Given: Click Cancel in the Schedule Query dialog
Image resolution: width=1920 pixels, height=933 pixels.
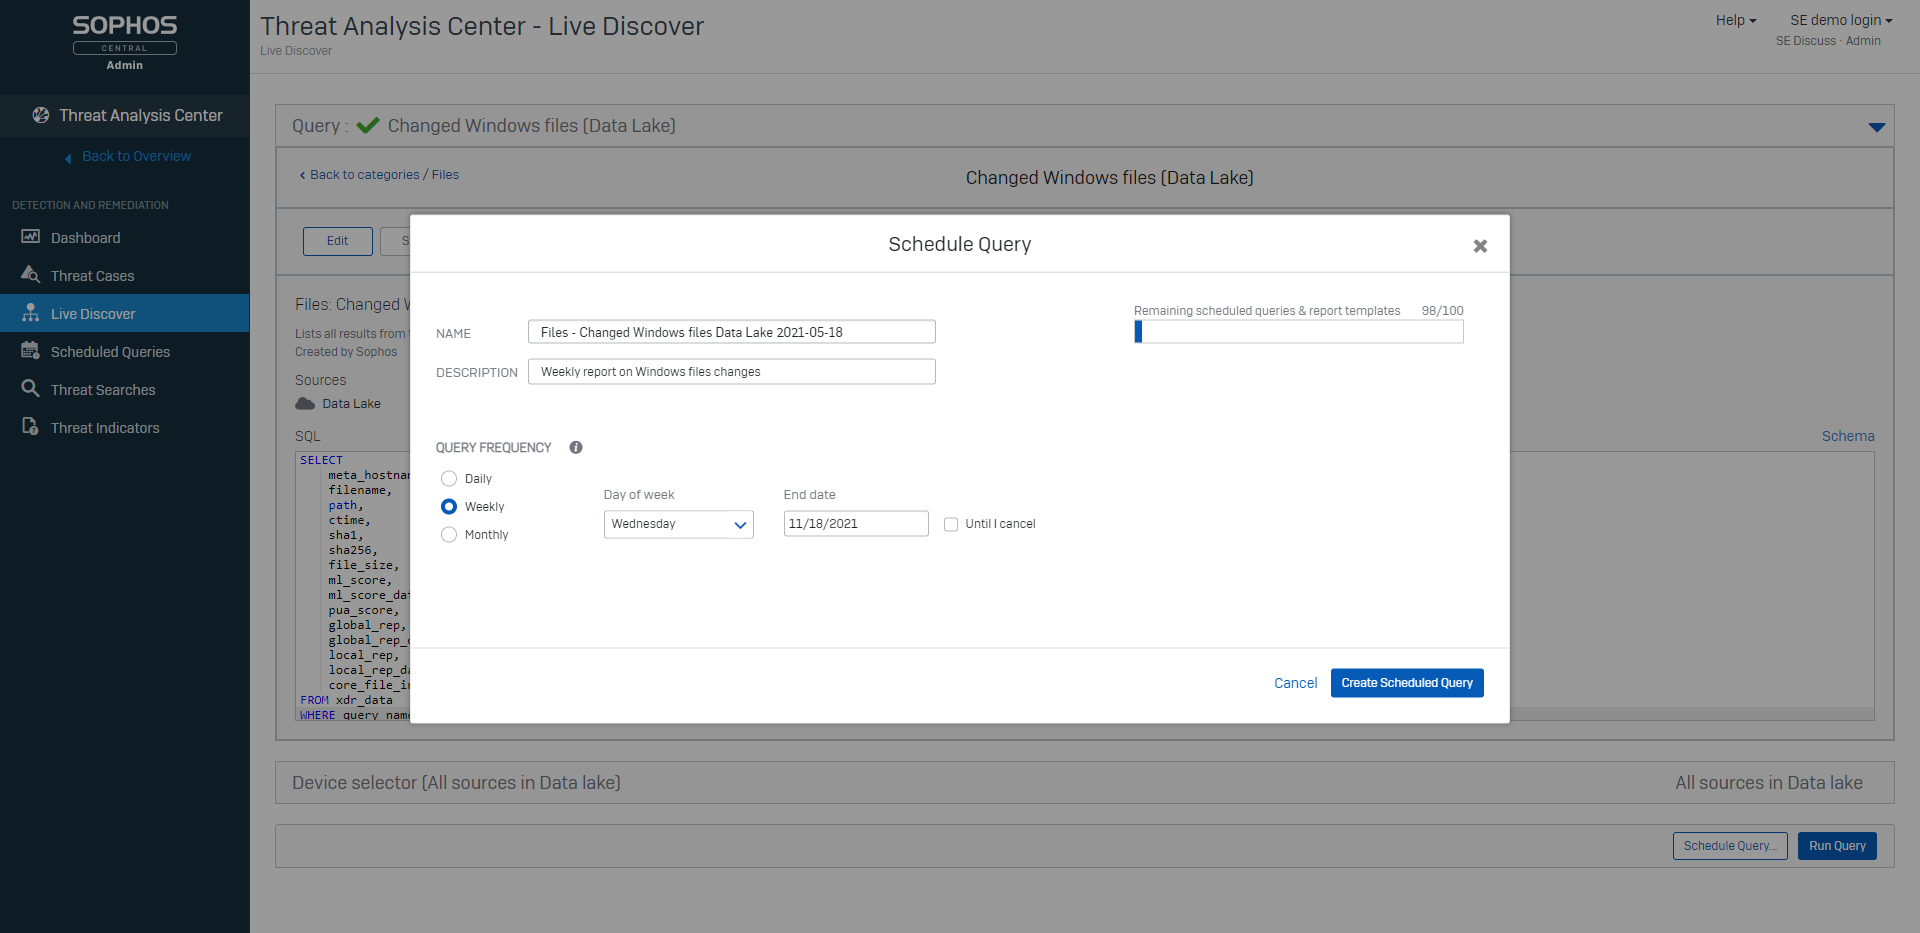Looking at the screenshot, I should (x=1295, y=683).
